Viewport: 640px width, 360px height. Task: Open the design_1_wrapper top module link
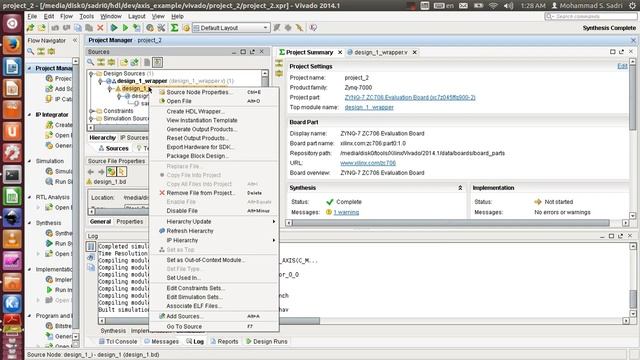point(369,107)
